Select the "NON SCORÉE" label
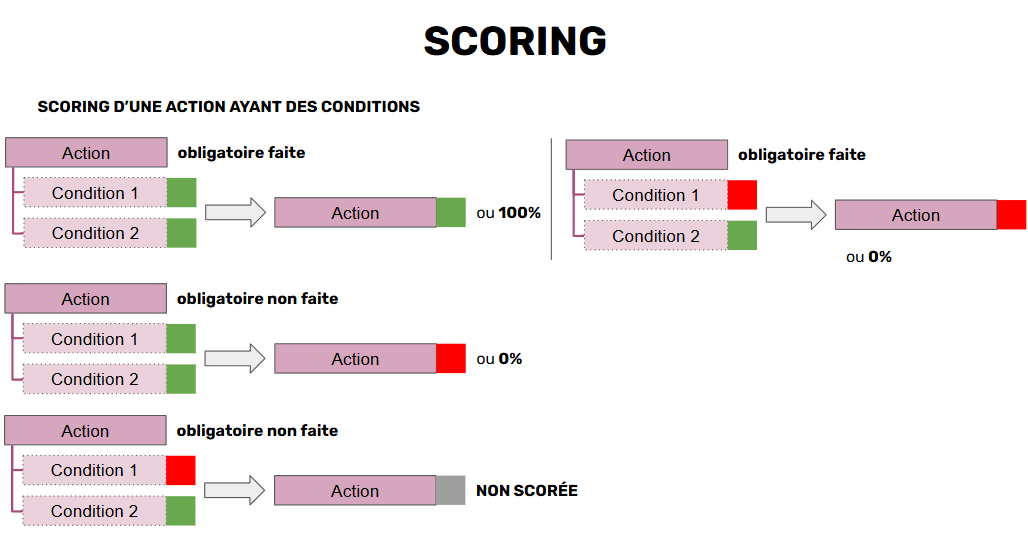Image resolution: width=1028 pixels, height=538 pixels. click(x=526, y=491)
